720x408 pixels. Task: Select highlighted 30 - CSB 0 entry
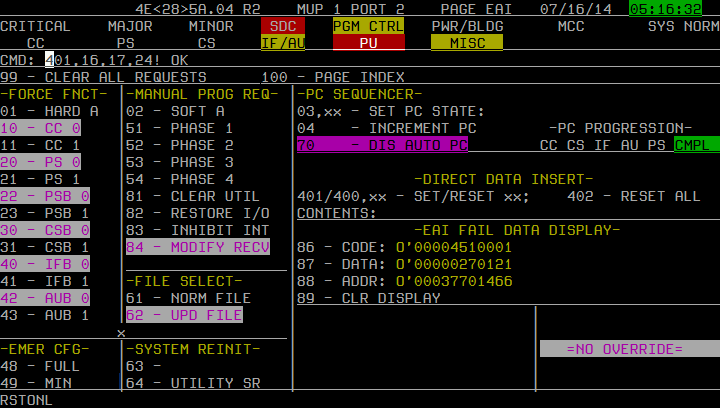coord(45,230)
